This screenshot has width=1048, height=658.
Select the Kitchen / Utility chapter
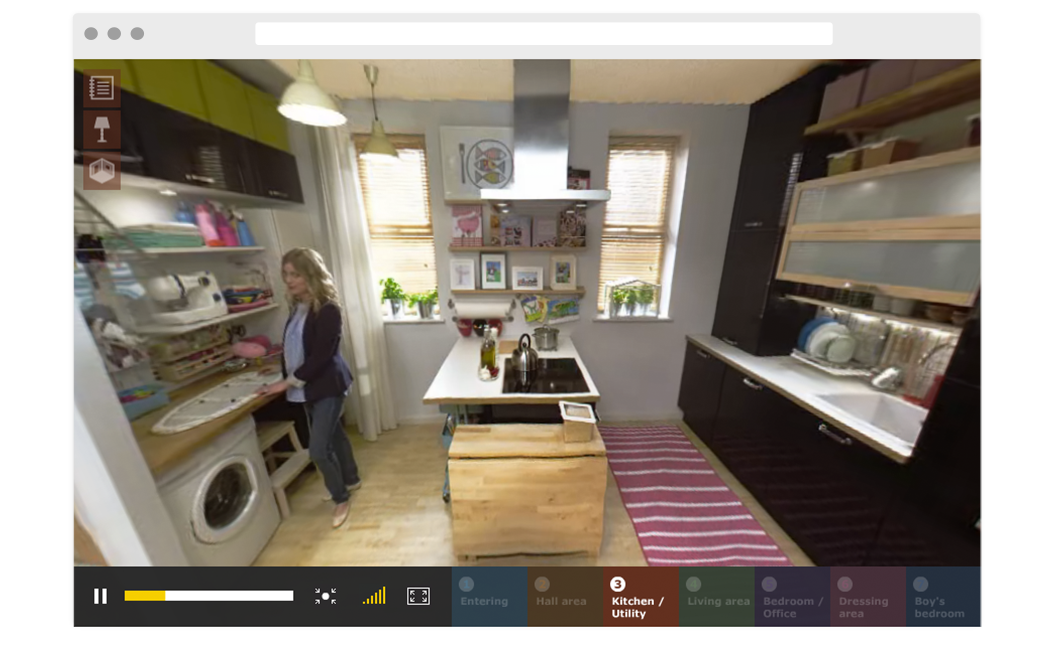pos(641,596)
